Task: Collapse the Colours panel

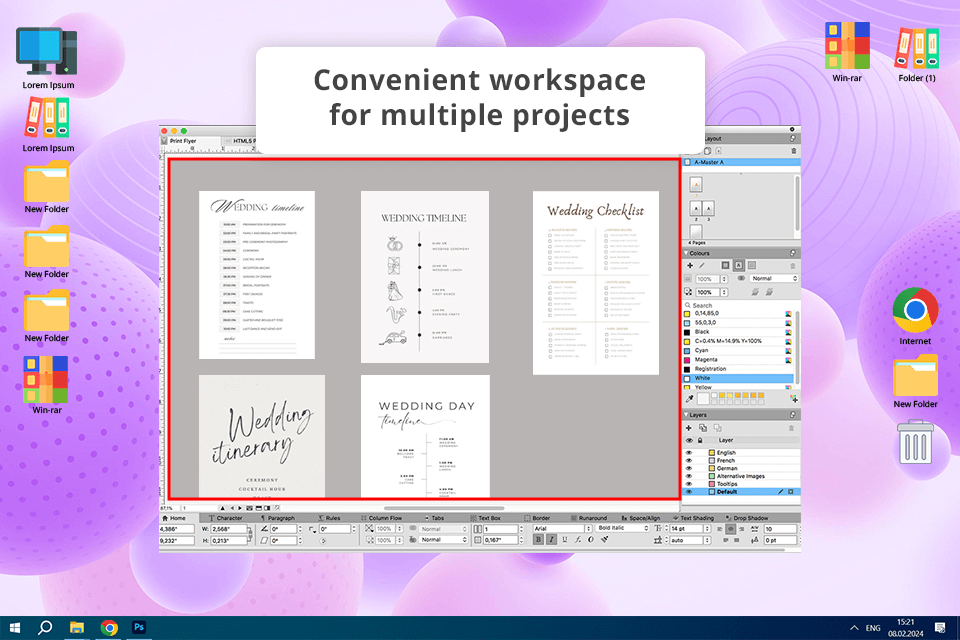Action: 686,253
